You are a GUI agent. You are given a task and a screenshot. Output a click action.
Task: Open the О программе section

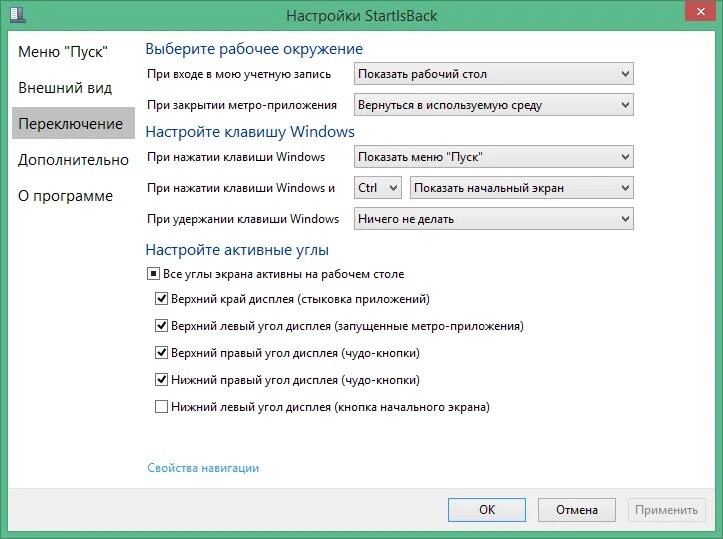pyautogui.click(x=65, y=195)
